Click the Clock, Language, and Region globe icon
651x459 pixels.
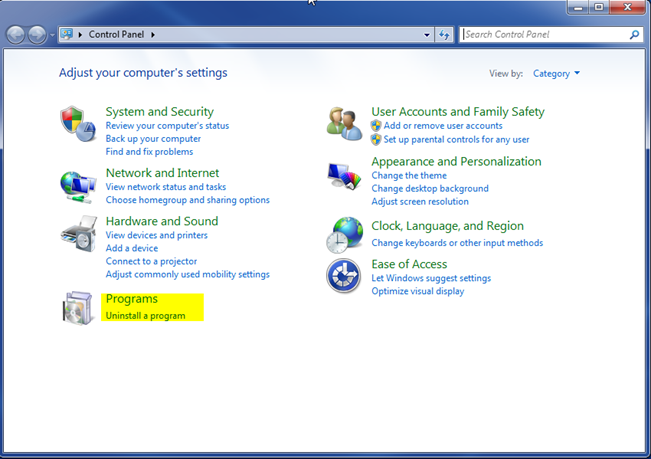pos(345,235)
